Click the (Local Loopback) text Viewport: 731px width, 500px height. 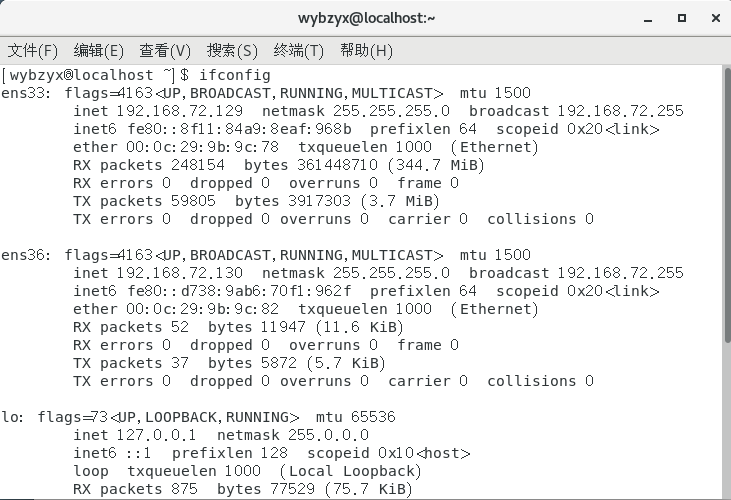pyautogui.click(x=351, y=471)
